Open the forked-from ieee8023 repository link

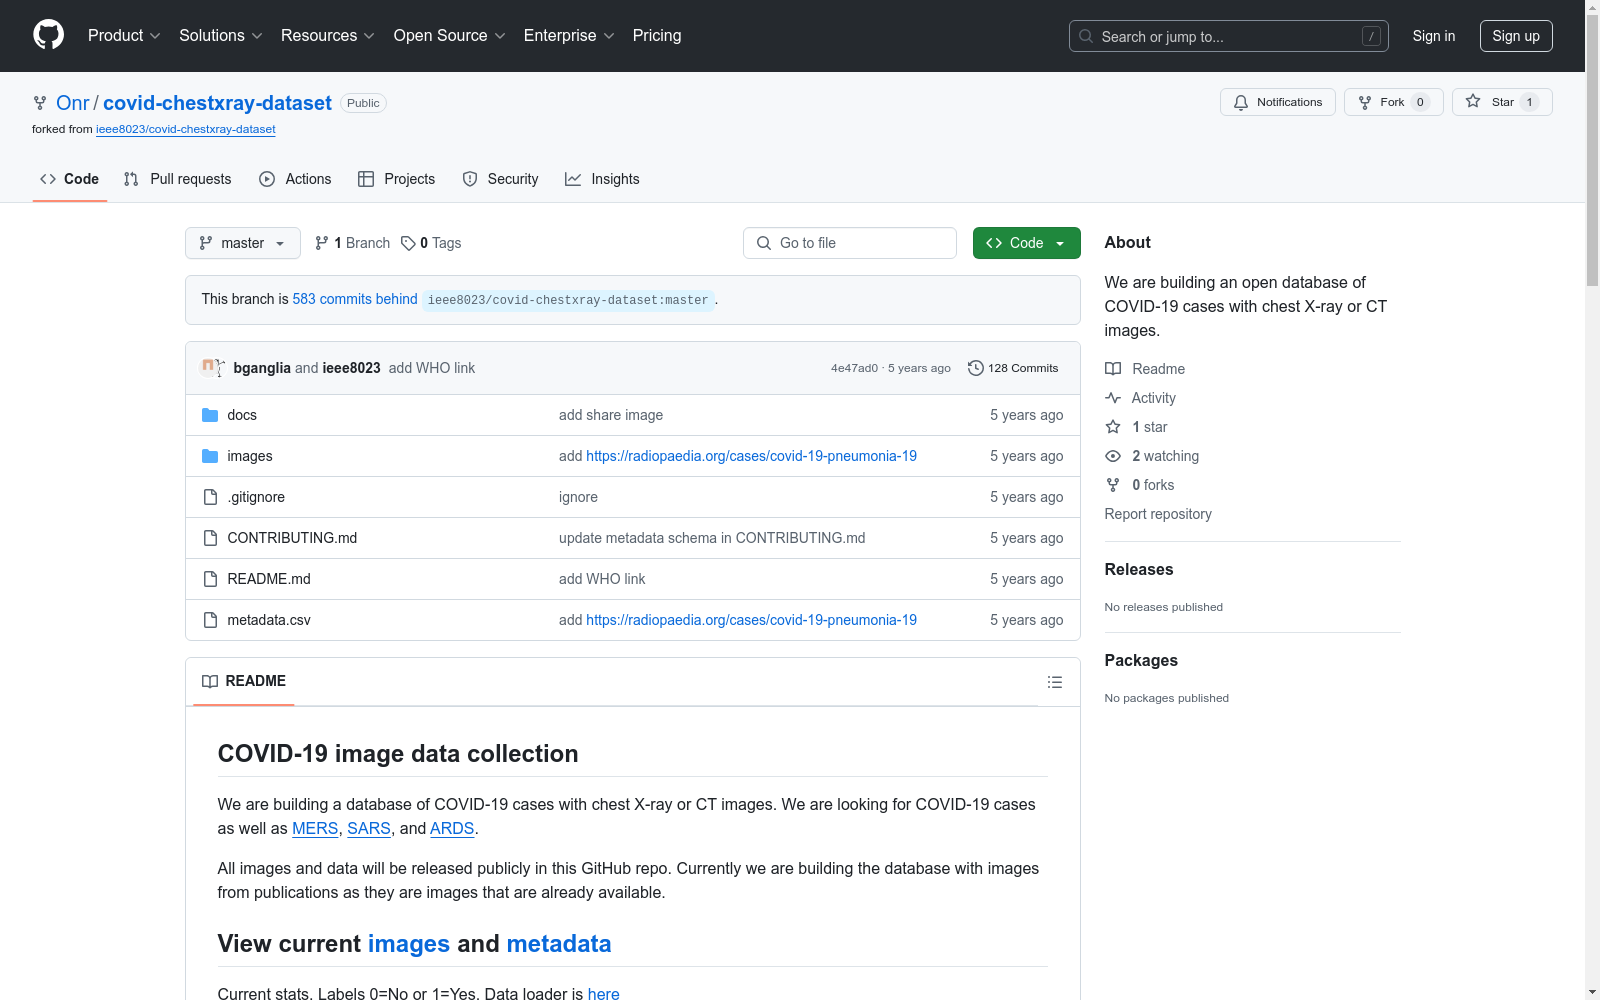(186, 129)
